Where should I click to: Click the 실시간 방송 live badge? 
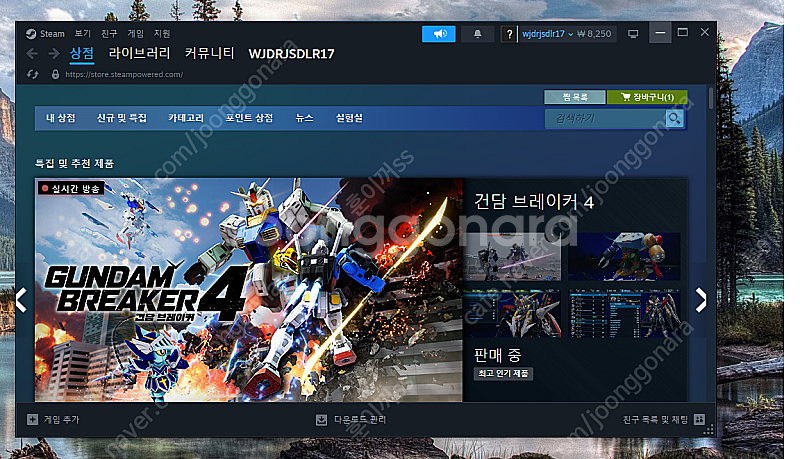tap(71, 189)
